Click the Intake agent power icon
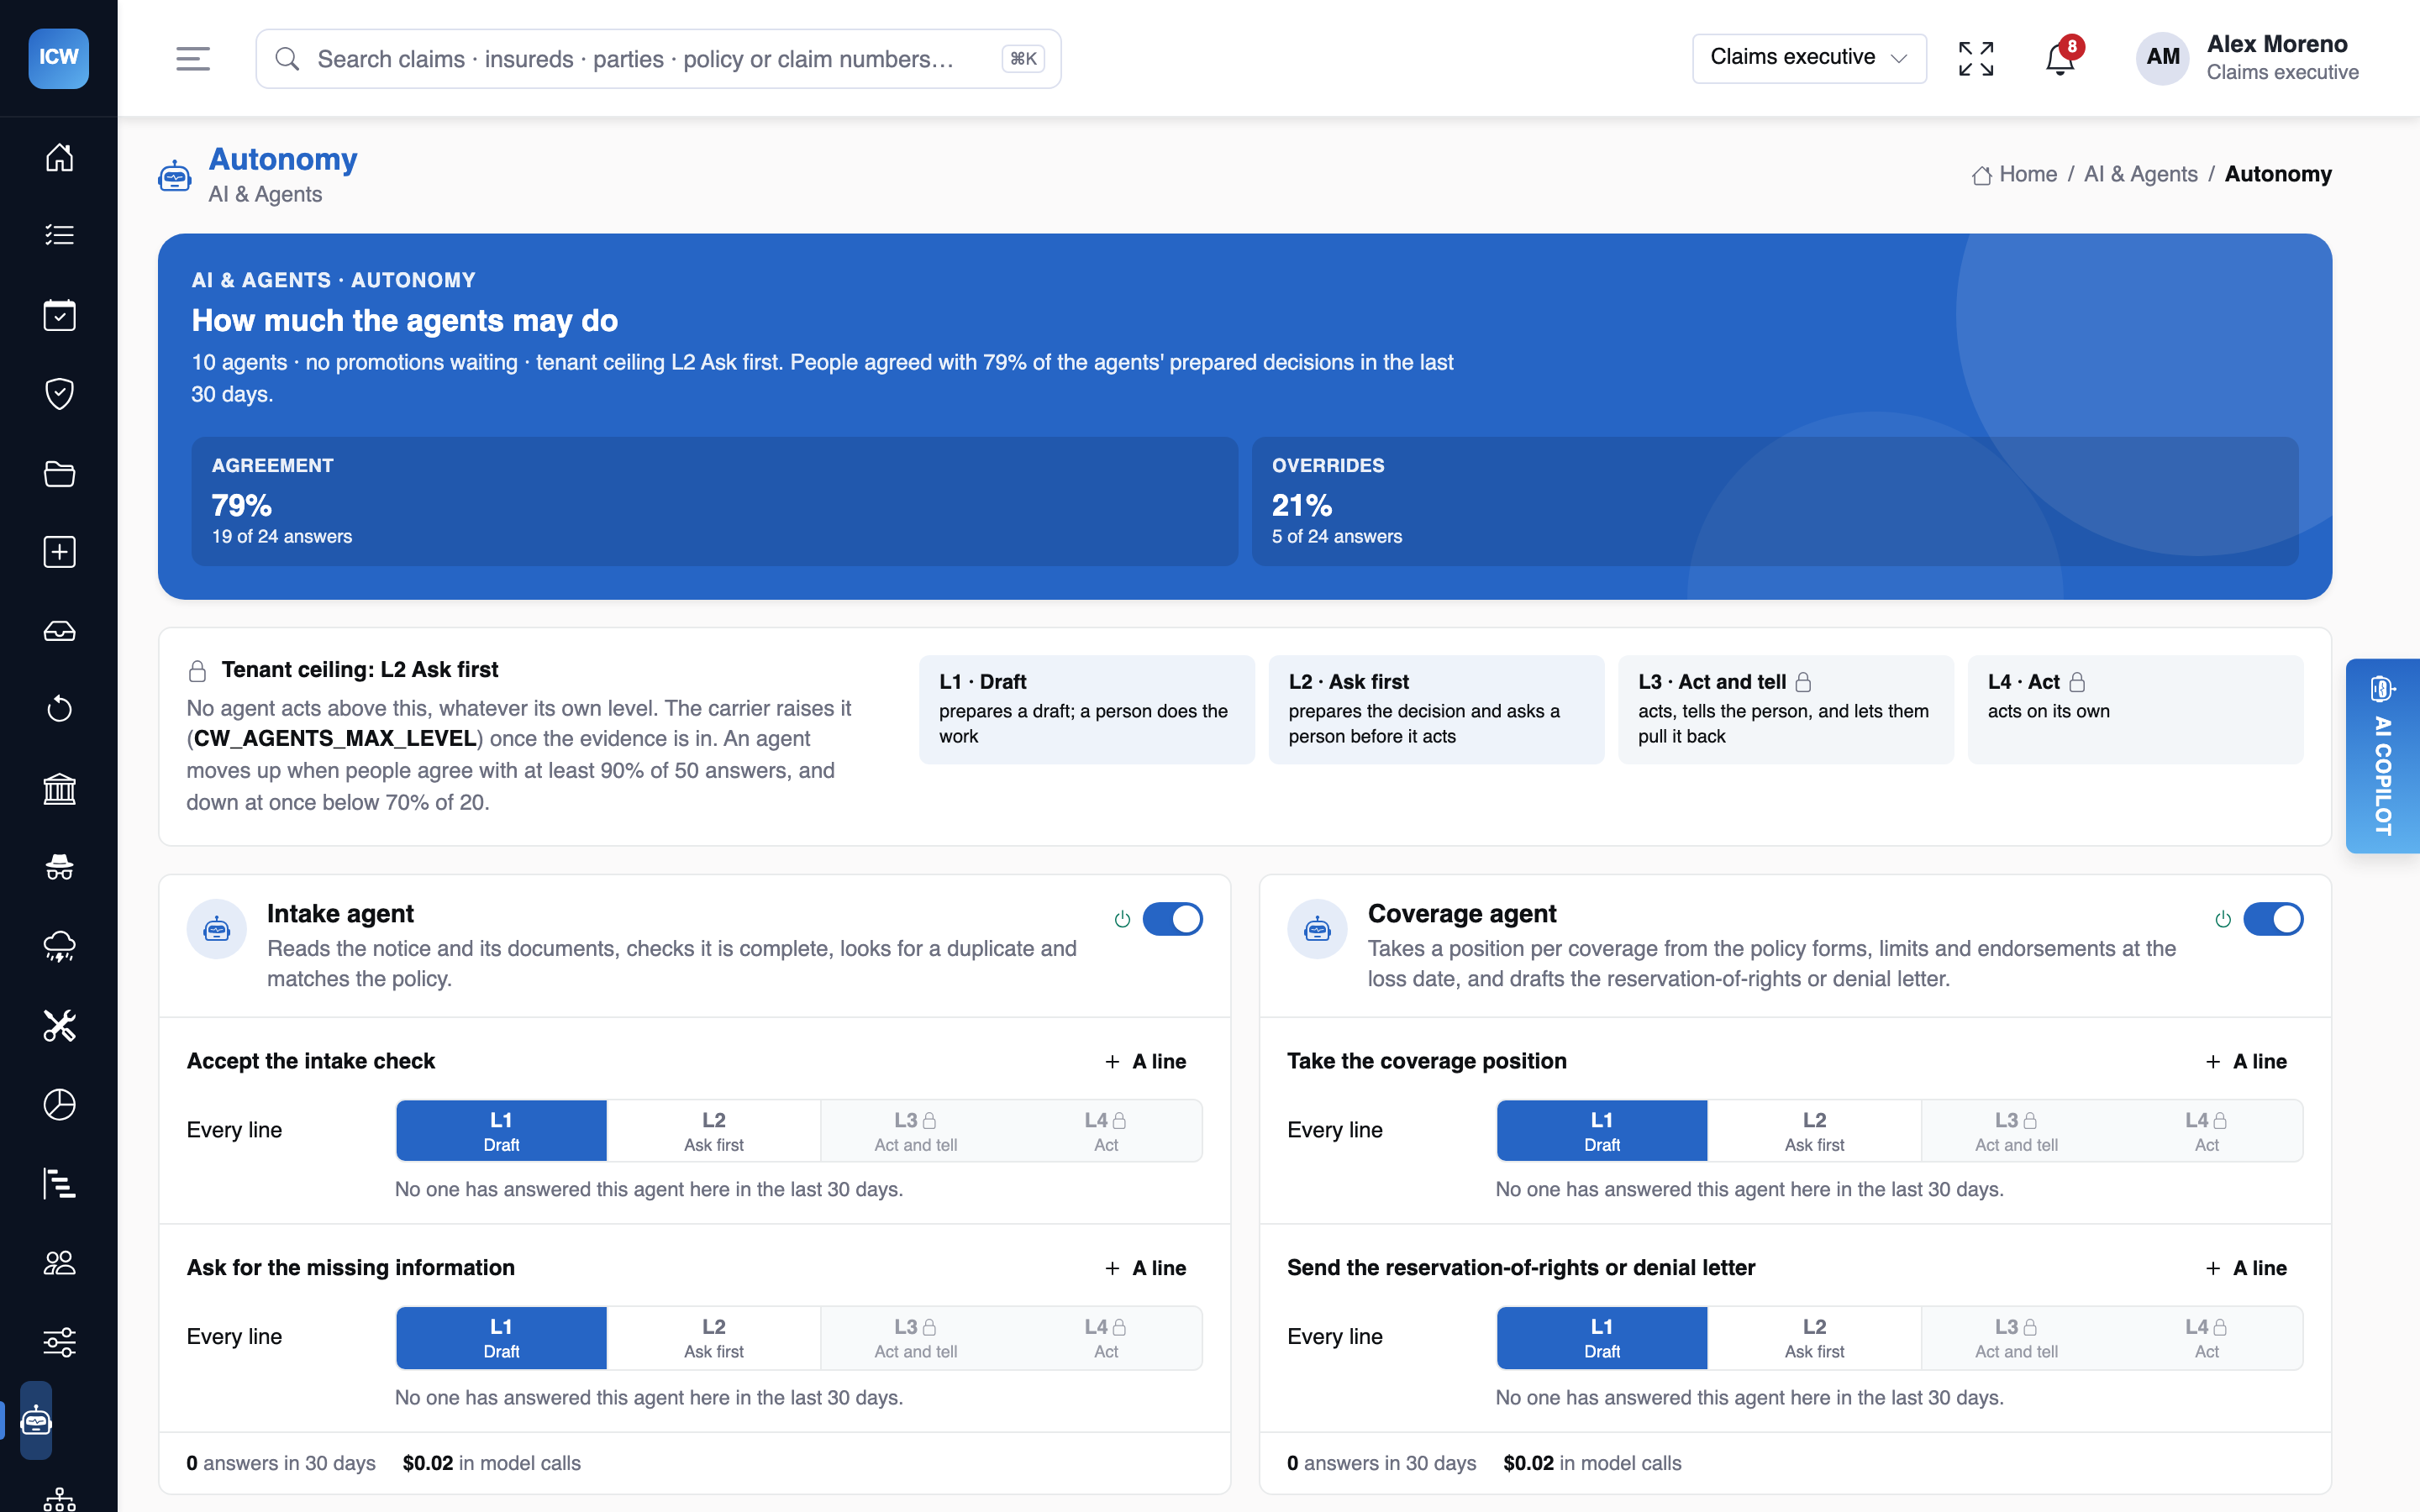Viewport: 2420px width, 1512px height. coord(1122,919)
